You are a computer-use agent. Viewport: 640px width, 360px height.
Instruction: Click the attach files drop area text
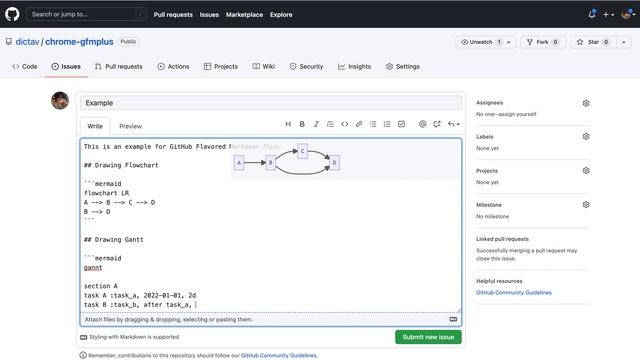point(169,320)
